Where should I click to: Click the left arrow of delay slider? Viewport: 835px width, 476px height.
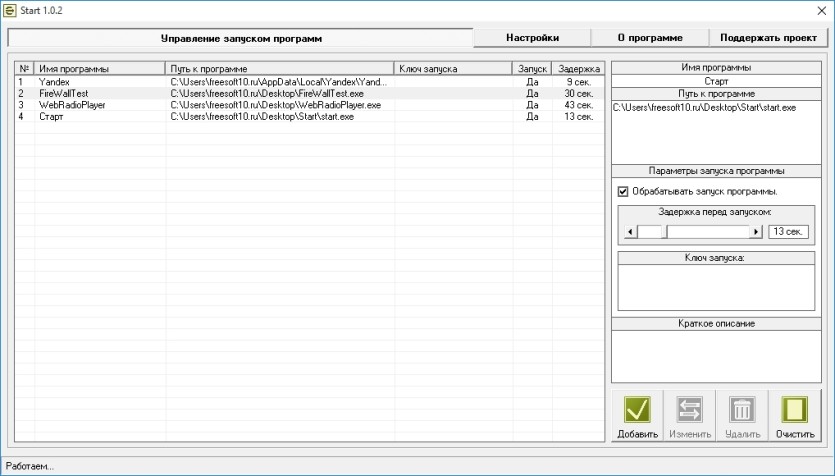tap(631, 232)
